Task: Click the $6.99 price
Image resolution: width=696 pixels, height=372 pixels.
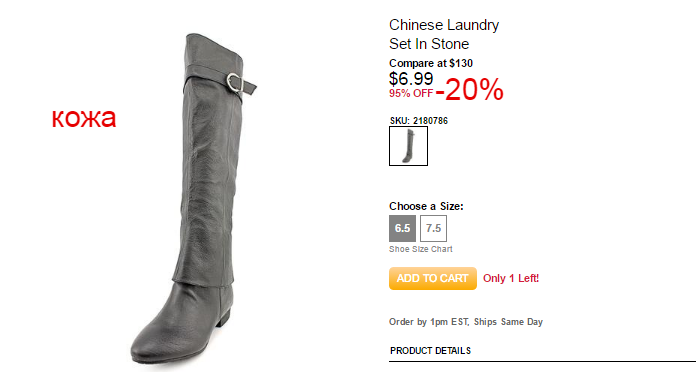Action: click(x=411, y=79)
